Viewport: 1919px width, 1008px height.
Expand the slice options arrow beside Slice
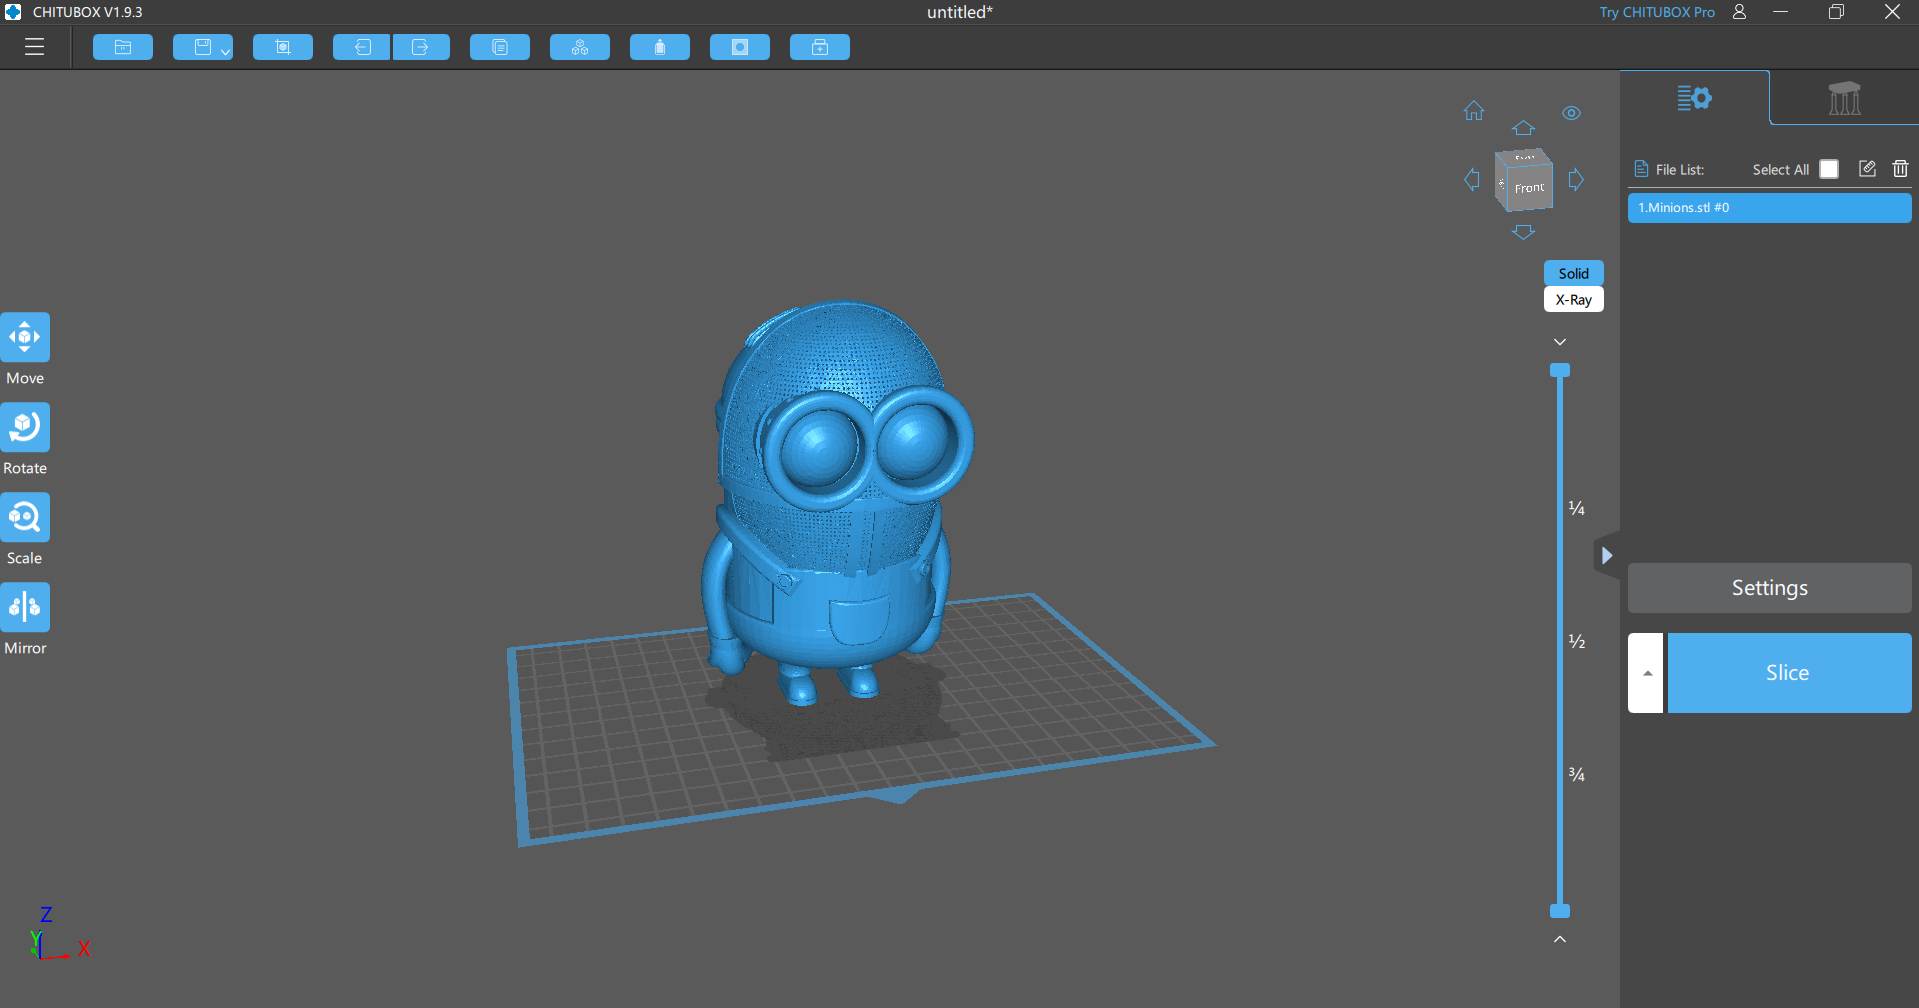click(x=1646, y=673)
